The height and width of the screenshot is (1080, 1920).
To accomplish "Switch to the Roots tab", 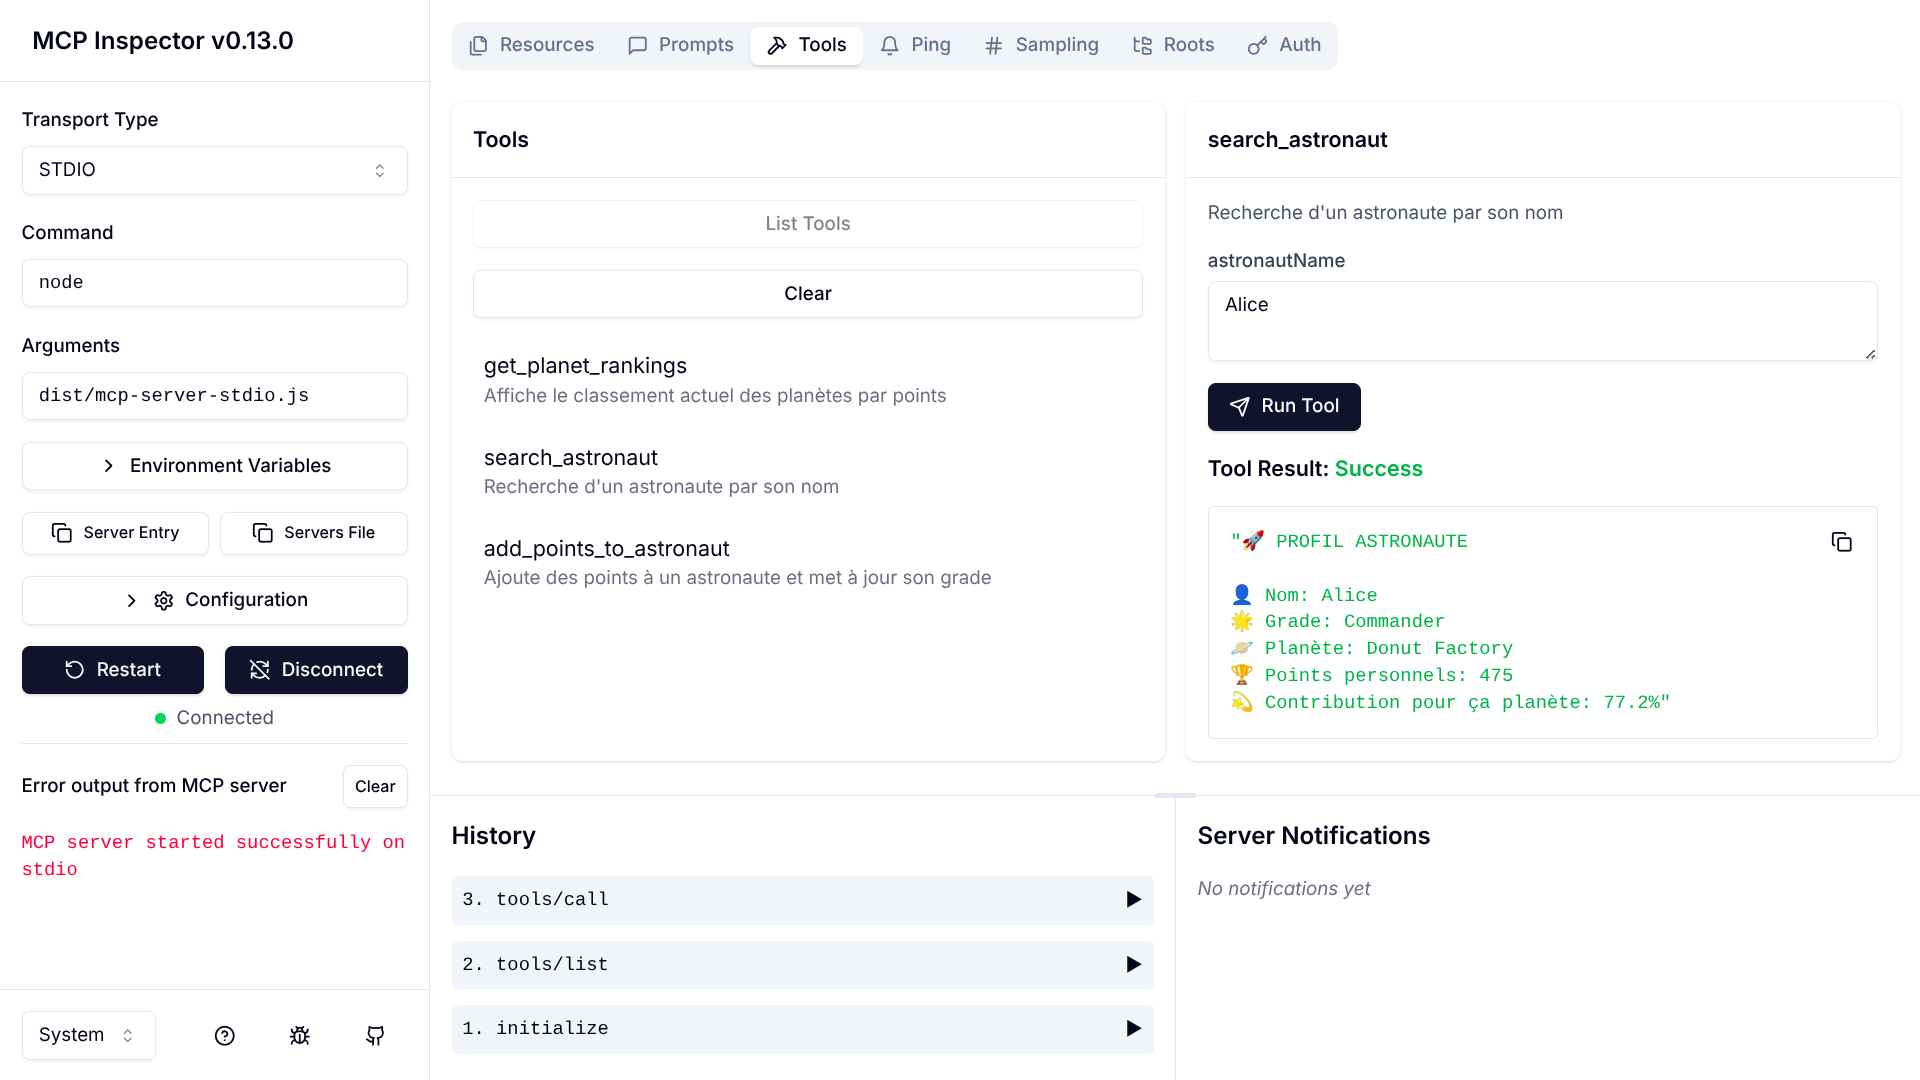I will click(1173, 45).
